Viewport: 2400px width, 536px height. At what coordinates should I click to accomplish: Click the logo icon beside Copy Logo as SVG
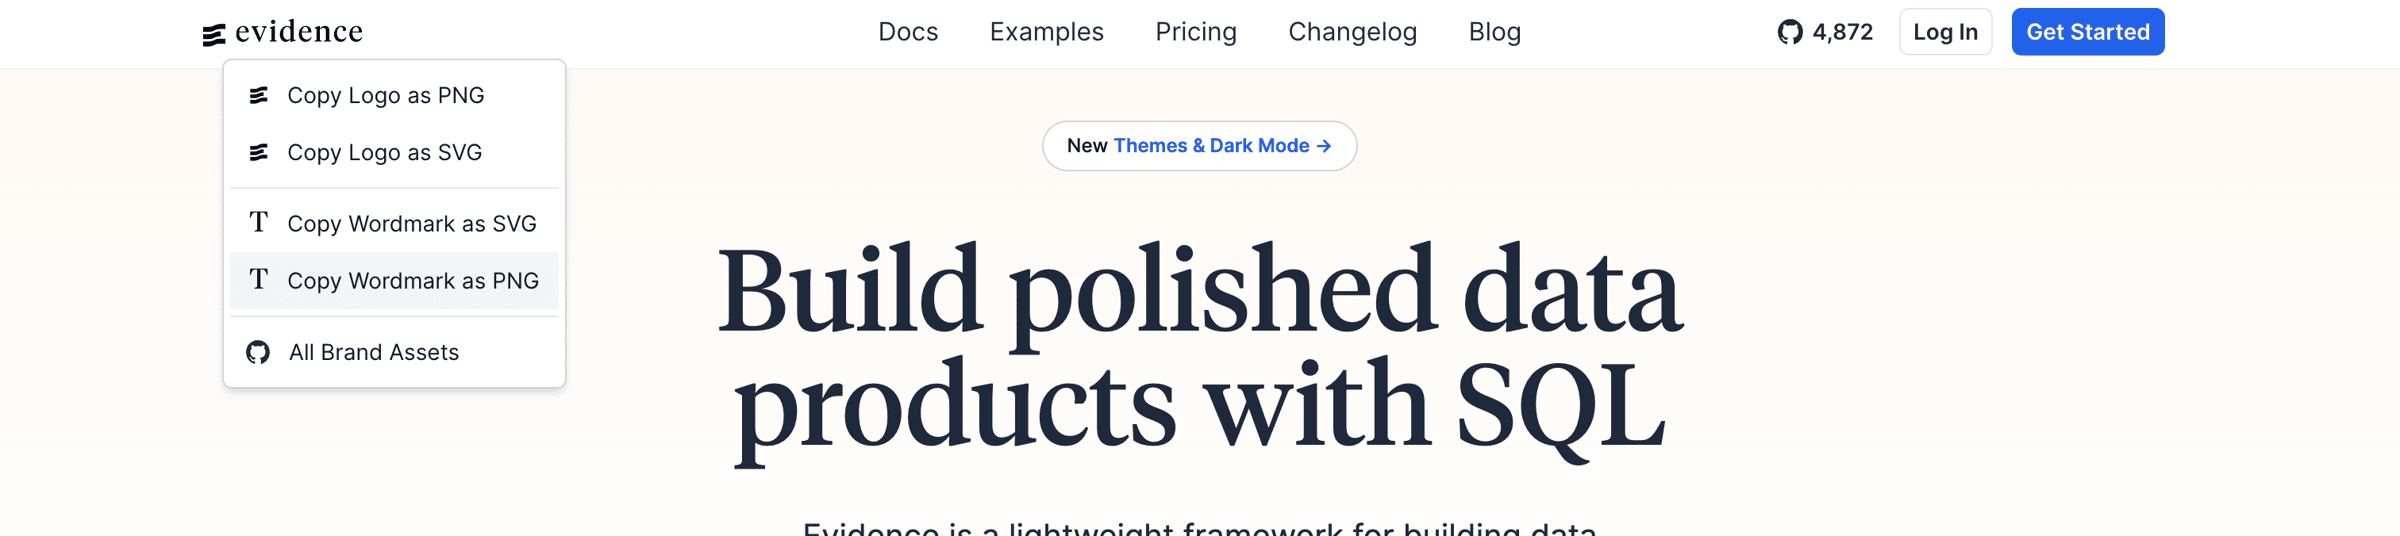[x=259, y=152]
